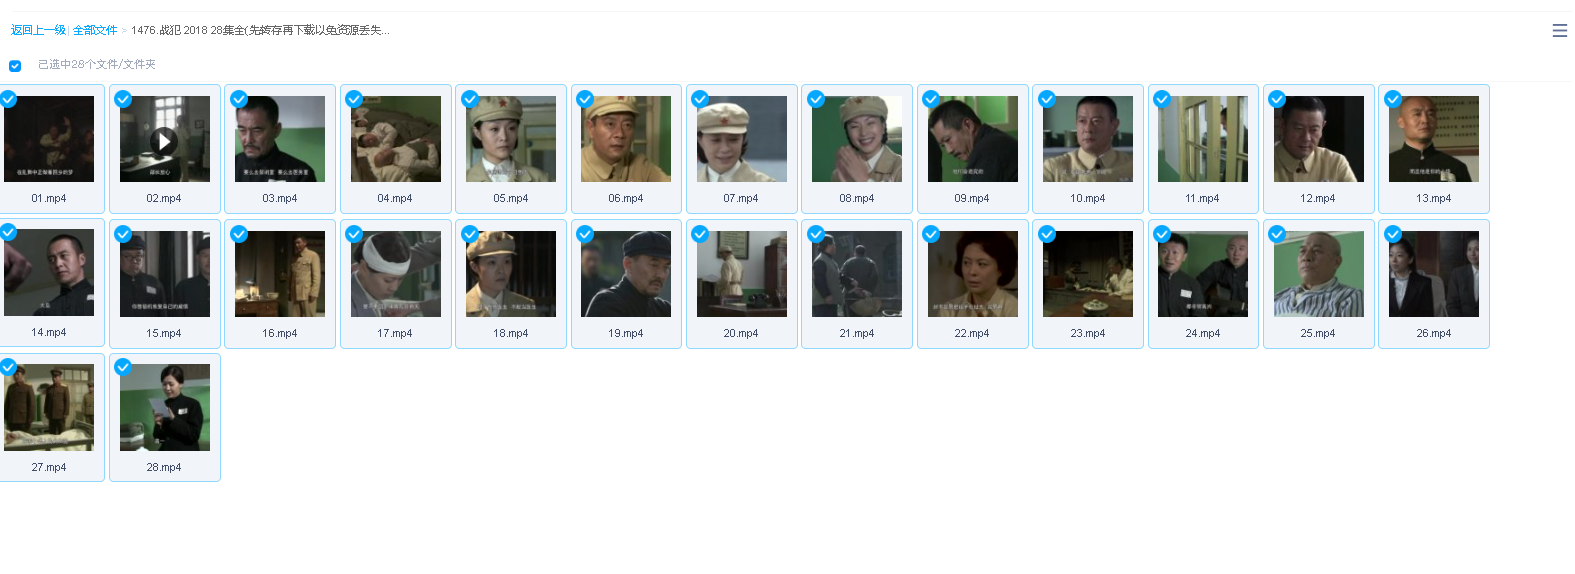Screen dimensions: 1575x574
Task: Select the 17.mp4 video thumbnail
Action: click(x=396, y=274)
